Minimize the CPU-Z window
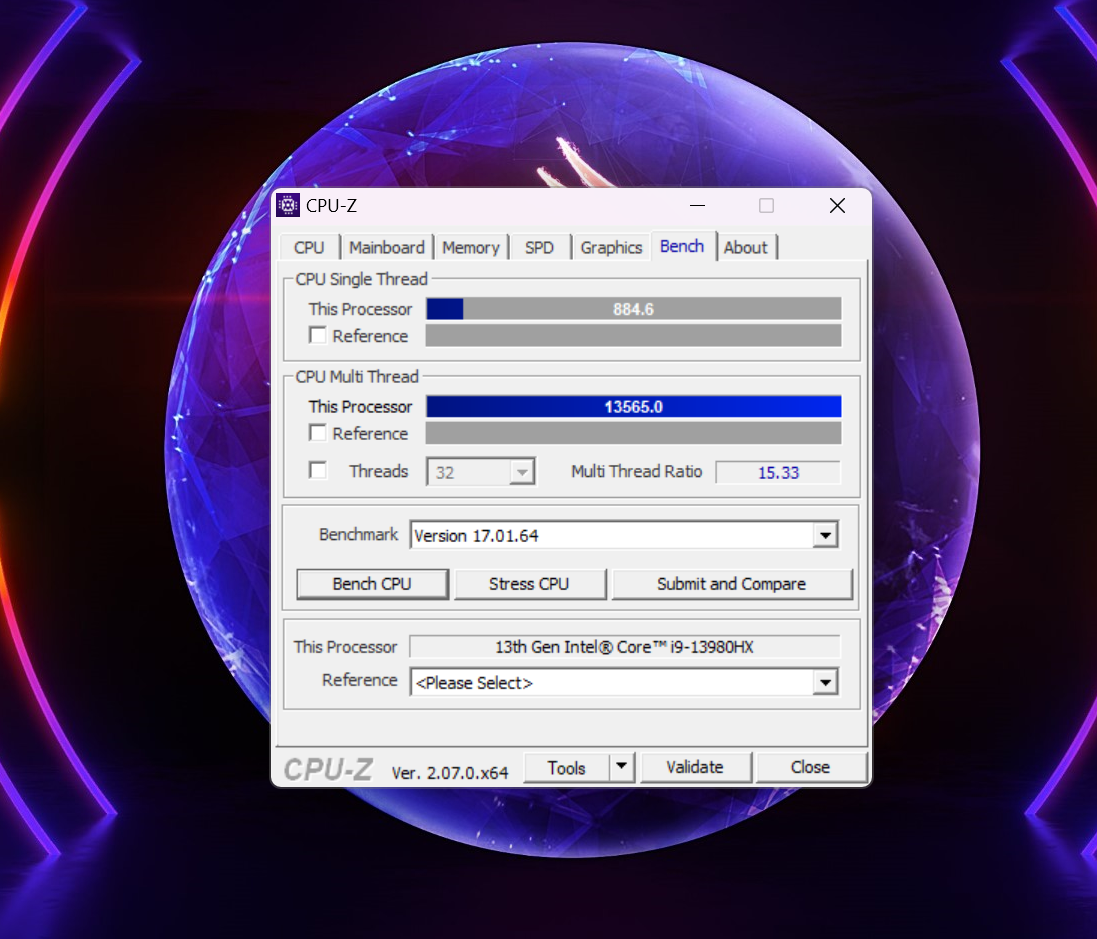The width and height of the screenshot is (1097, 939). point(698,206)
